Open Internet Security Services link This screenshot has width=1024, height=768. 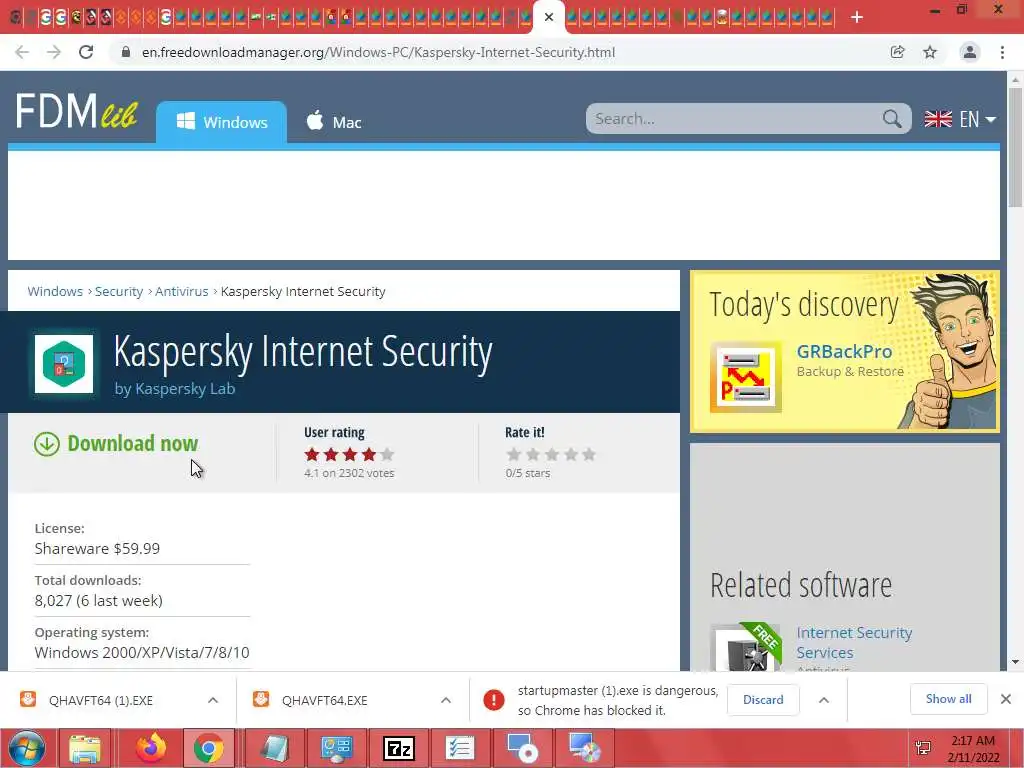point(854,643)
